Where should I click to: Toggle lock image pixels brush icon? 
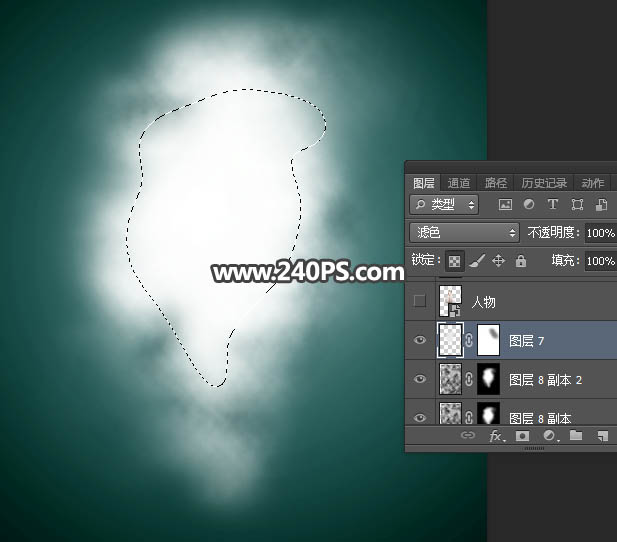point(477,261)
